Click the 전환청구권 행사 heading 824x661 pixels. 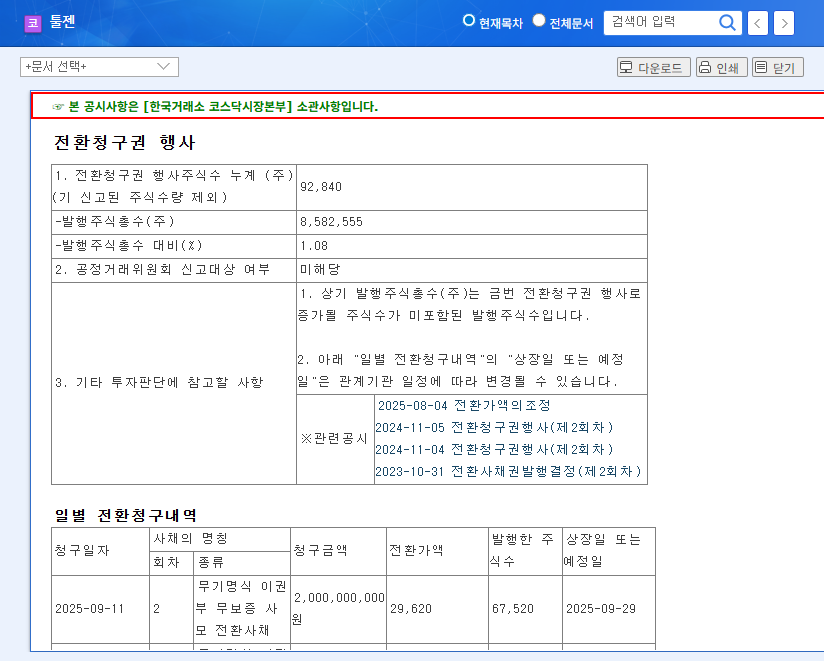pos(125,142)
